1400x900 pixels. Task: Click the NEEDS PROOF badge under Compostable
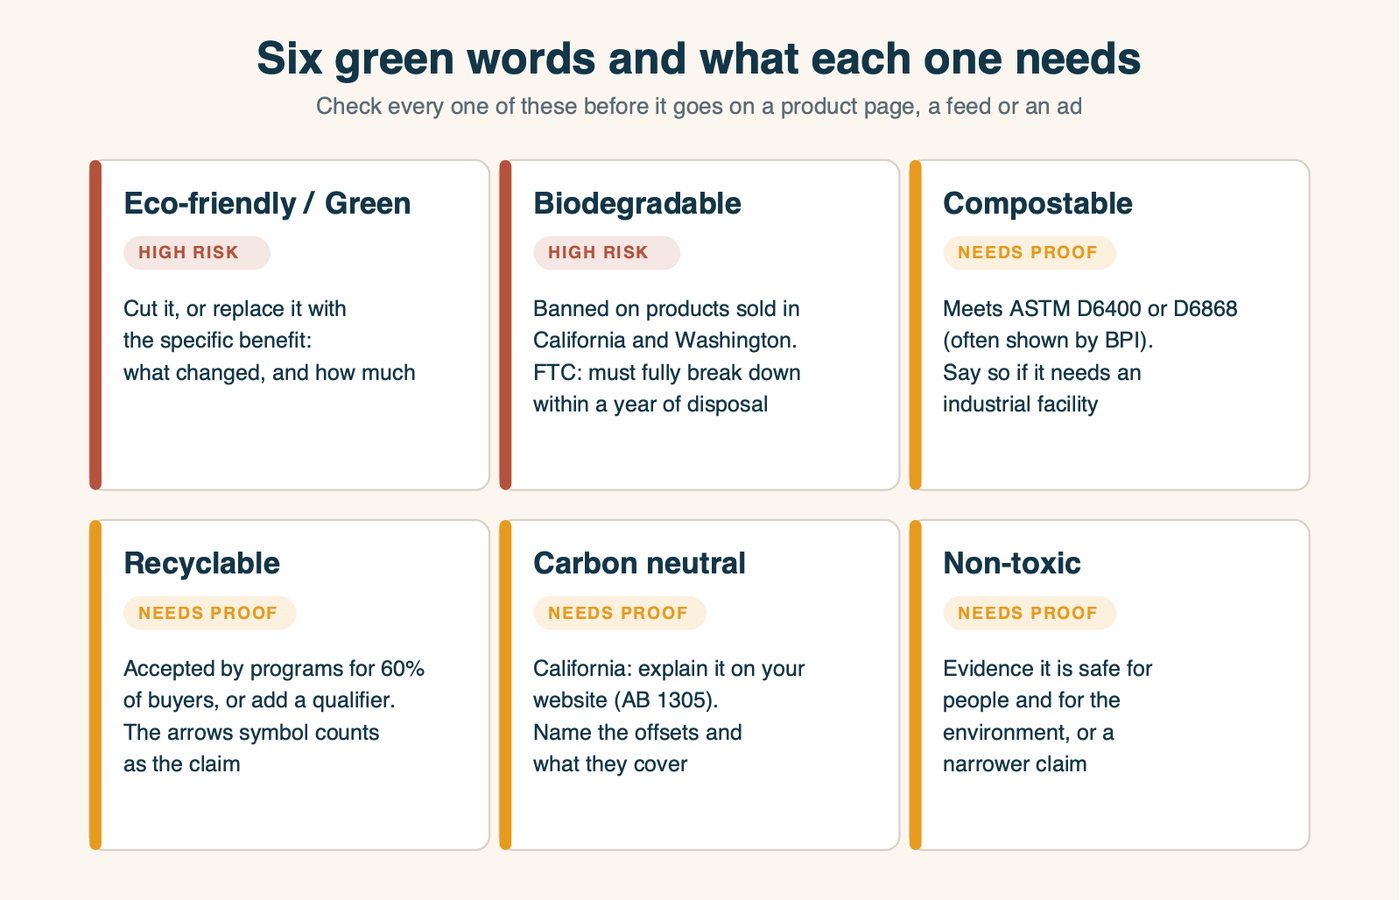click(x=1030, y=253)
